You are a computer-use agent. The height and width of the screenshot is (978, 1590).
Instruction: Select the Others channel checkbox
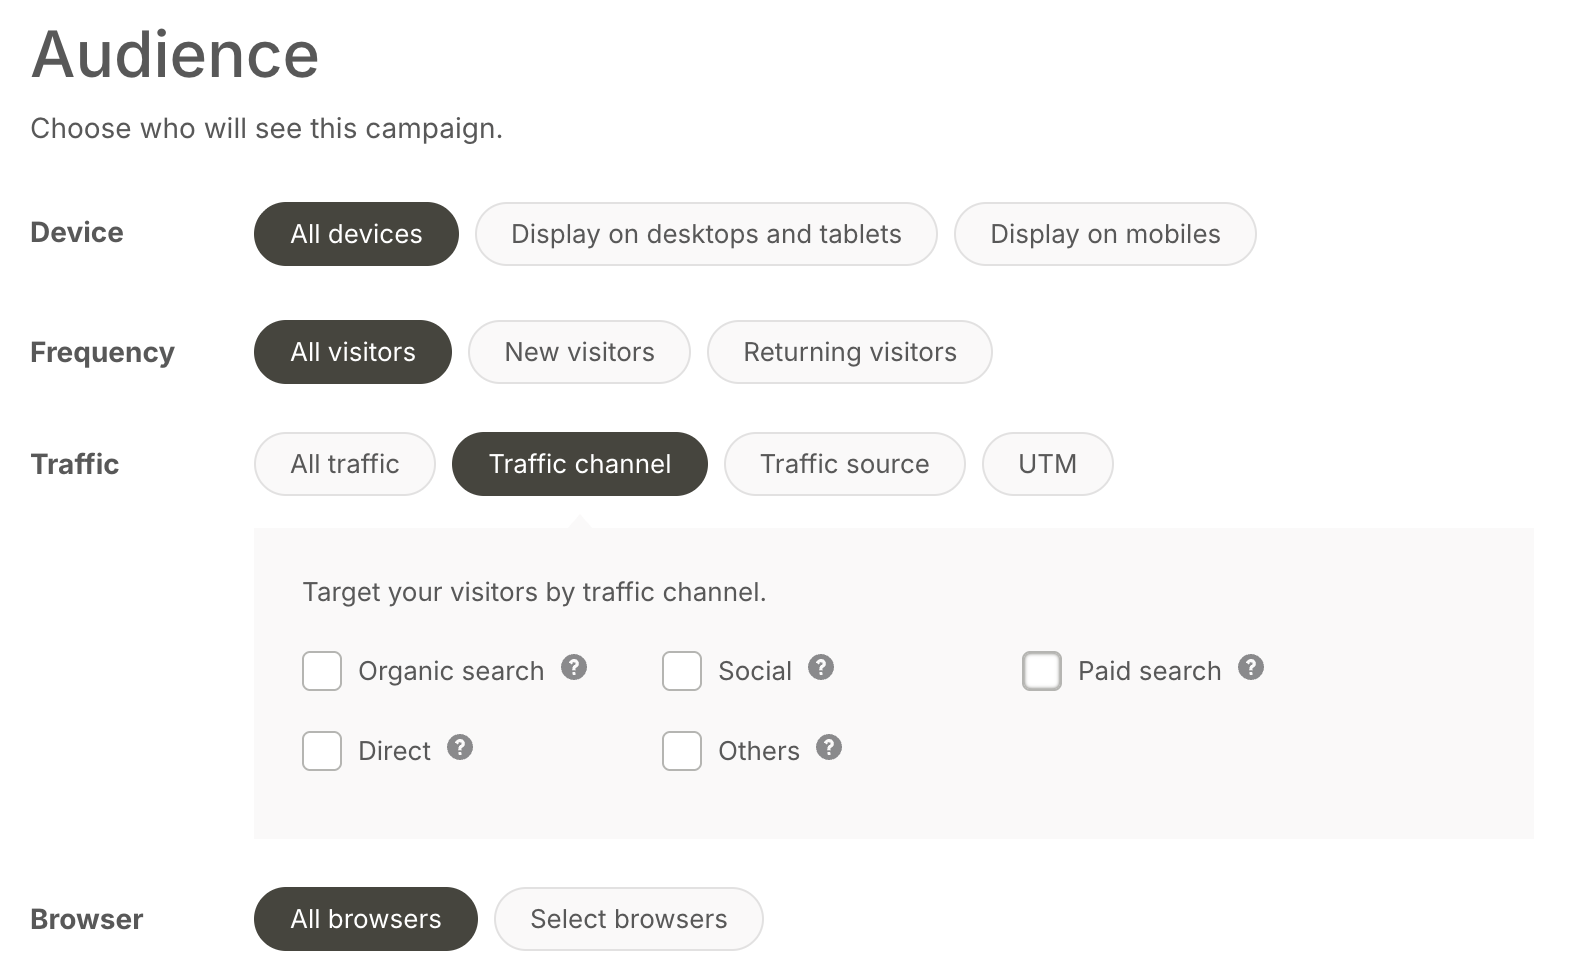point(682,751)
